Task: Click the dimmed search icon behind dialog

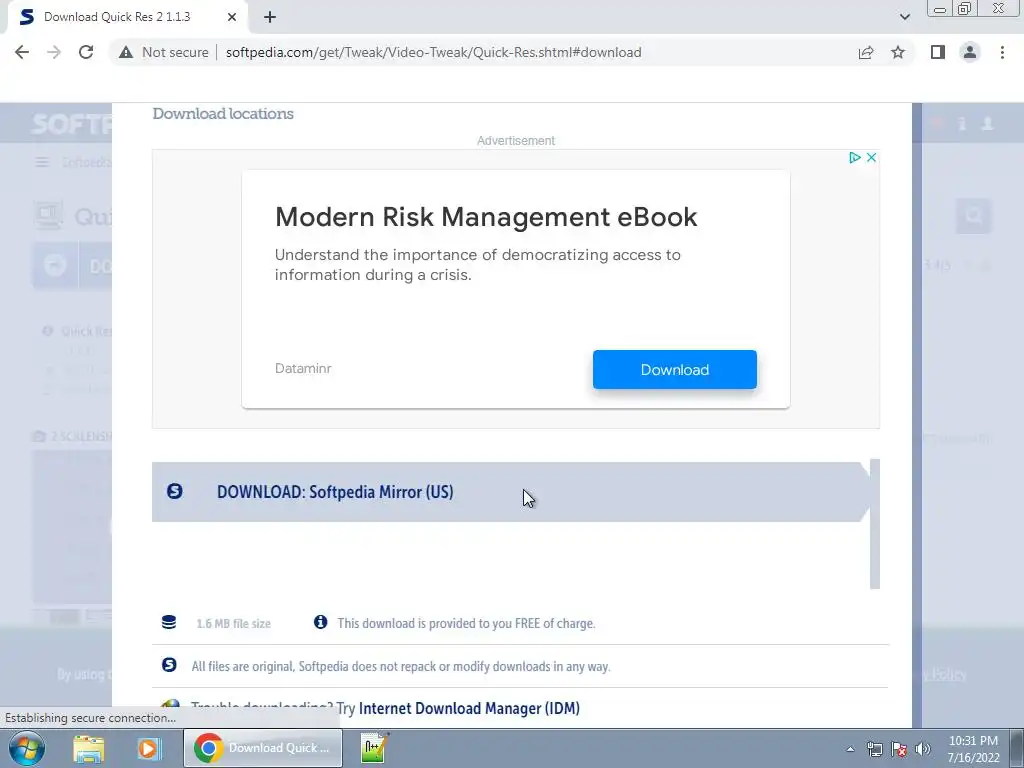Action: click(974, 216)
